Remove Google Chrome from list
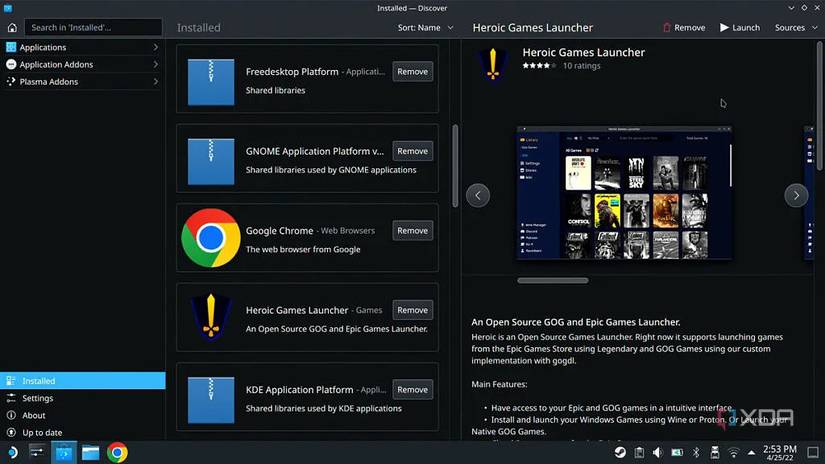The width and height of the screenshot is (825, 464). click(x=412, y=230)
